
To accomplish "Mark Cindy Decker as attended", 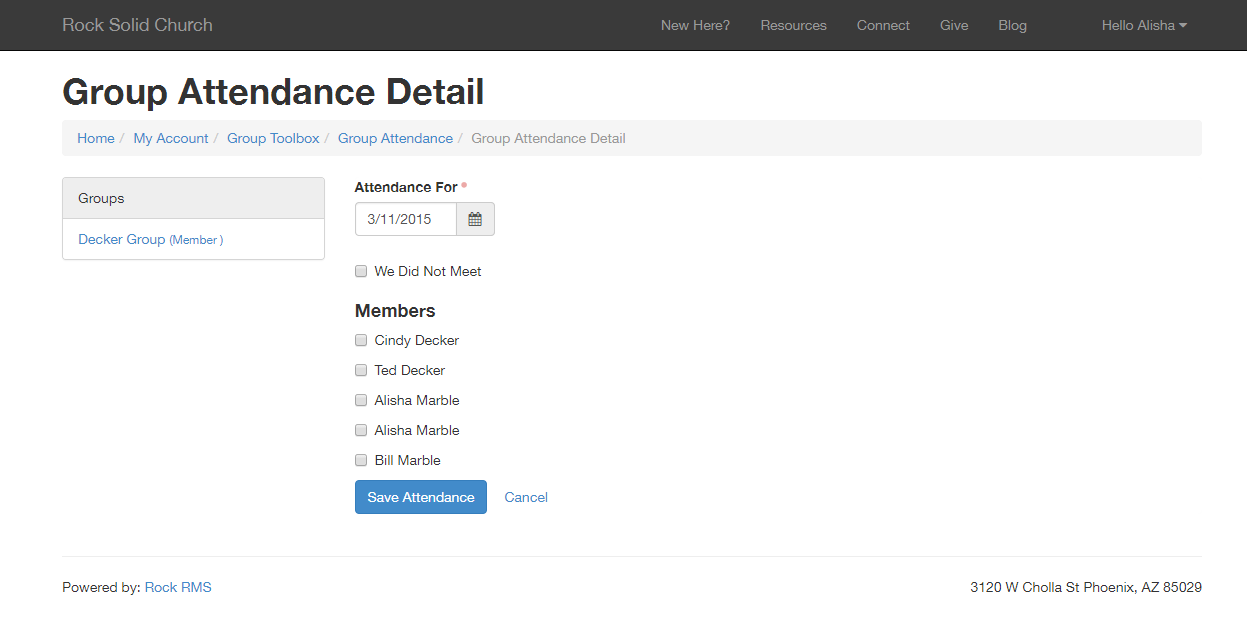I will click(x=361, y=340).
